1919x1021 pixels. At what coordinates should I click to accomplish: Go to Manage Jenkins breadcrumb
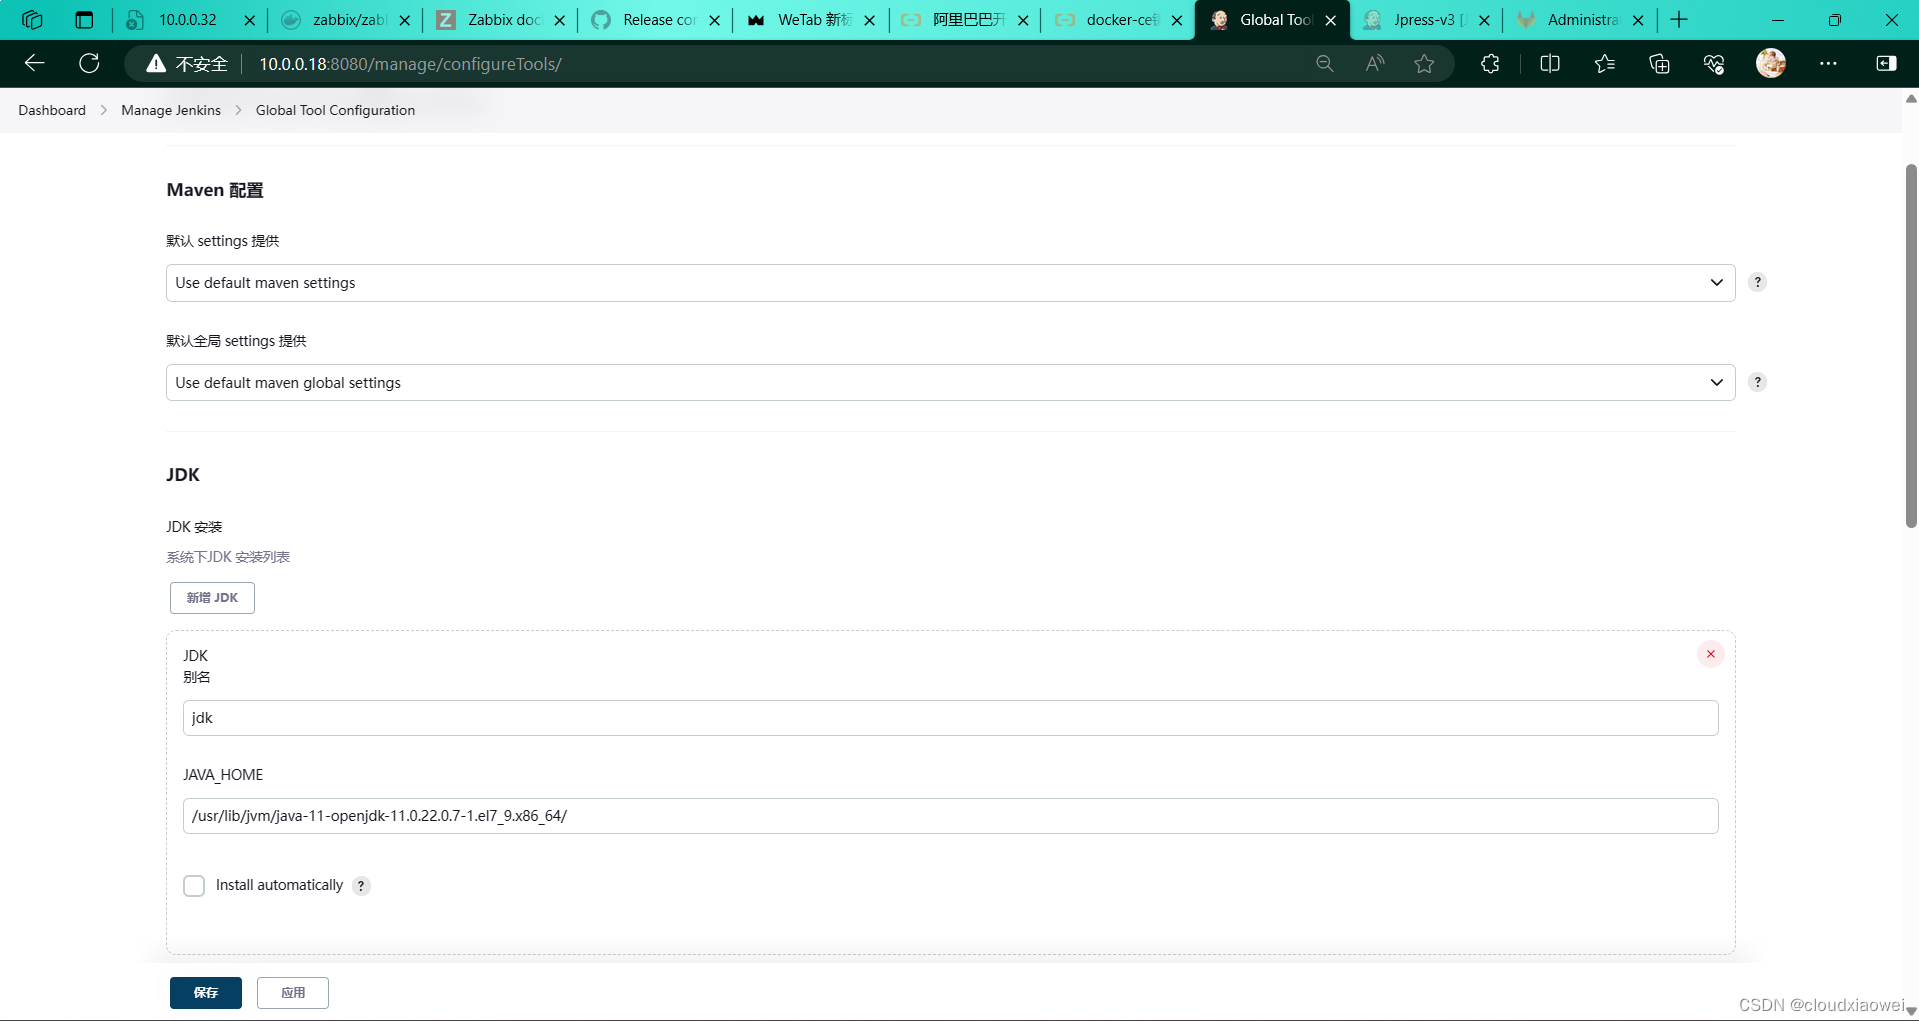[171, 110]
